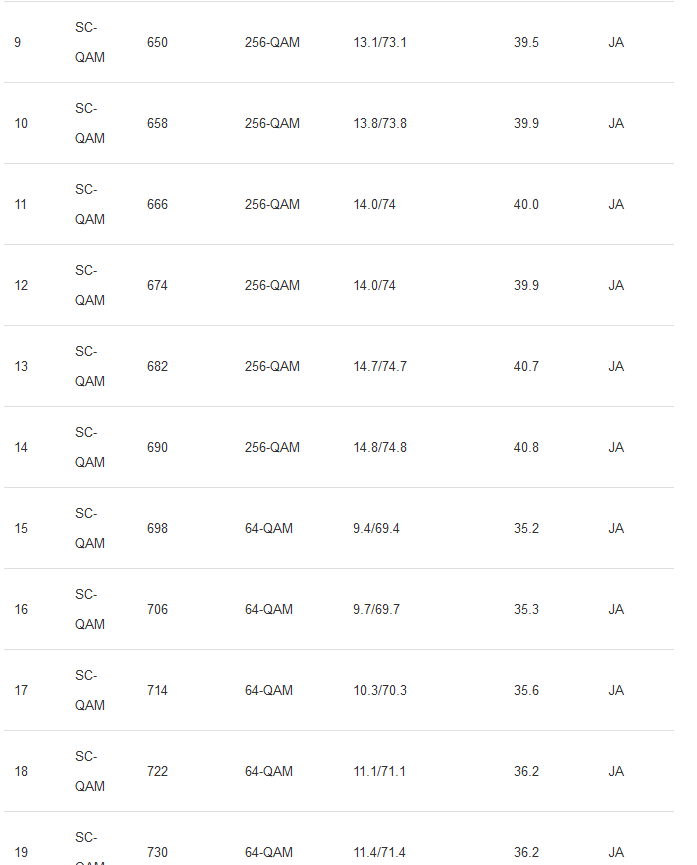Viewport: 697px width, 865px height.
Task: Select the 40.0 SNR value
Action: (526, 205)
